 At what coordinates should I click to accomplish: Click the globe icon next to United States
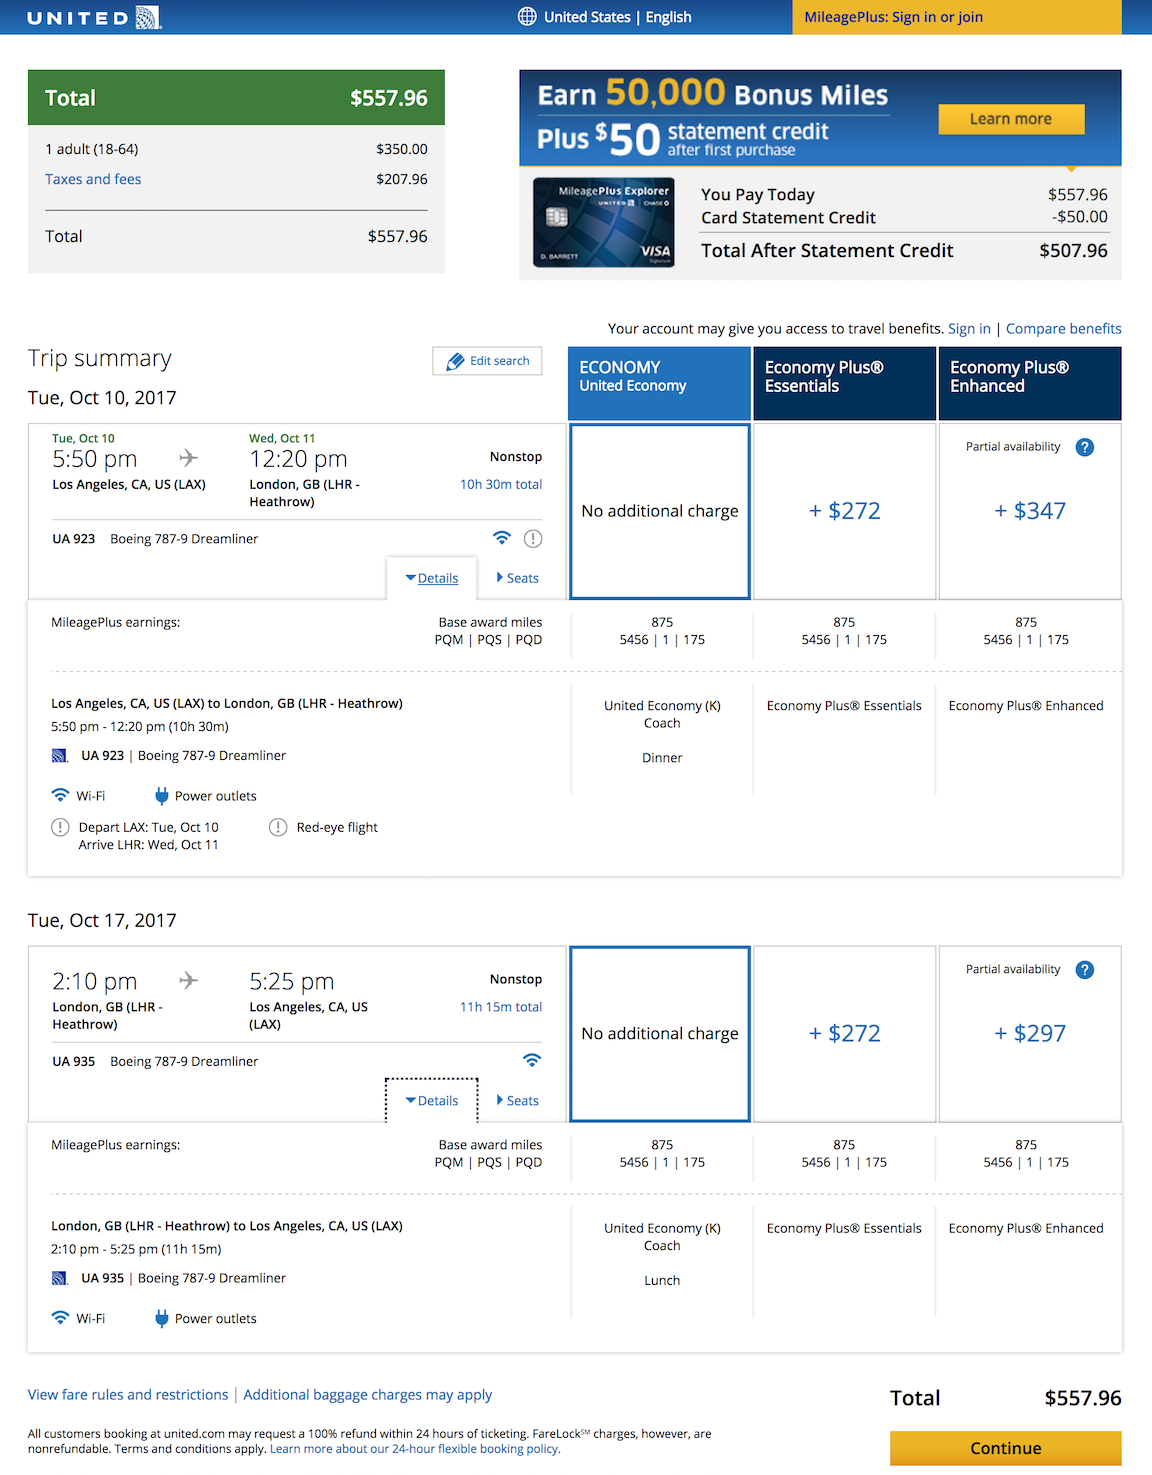pos(527,16)
